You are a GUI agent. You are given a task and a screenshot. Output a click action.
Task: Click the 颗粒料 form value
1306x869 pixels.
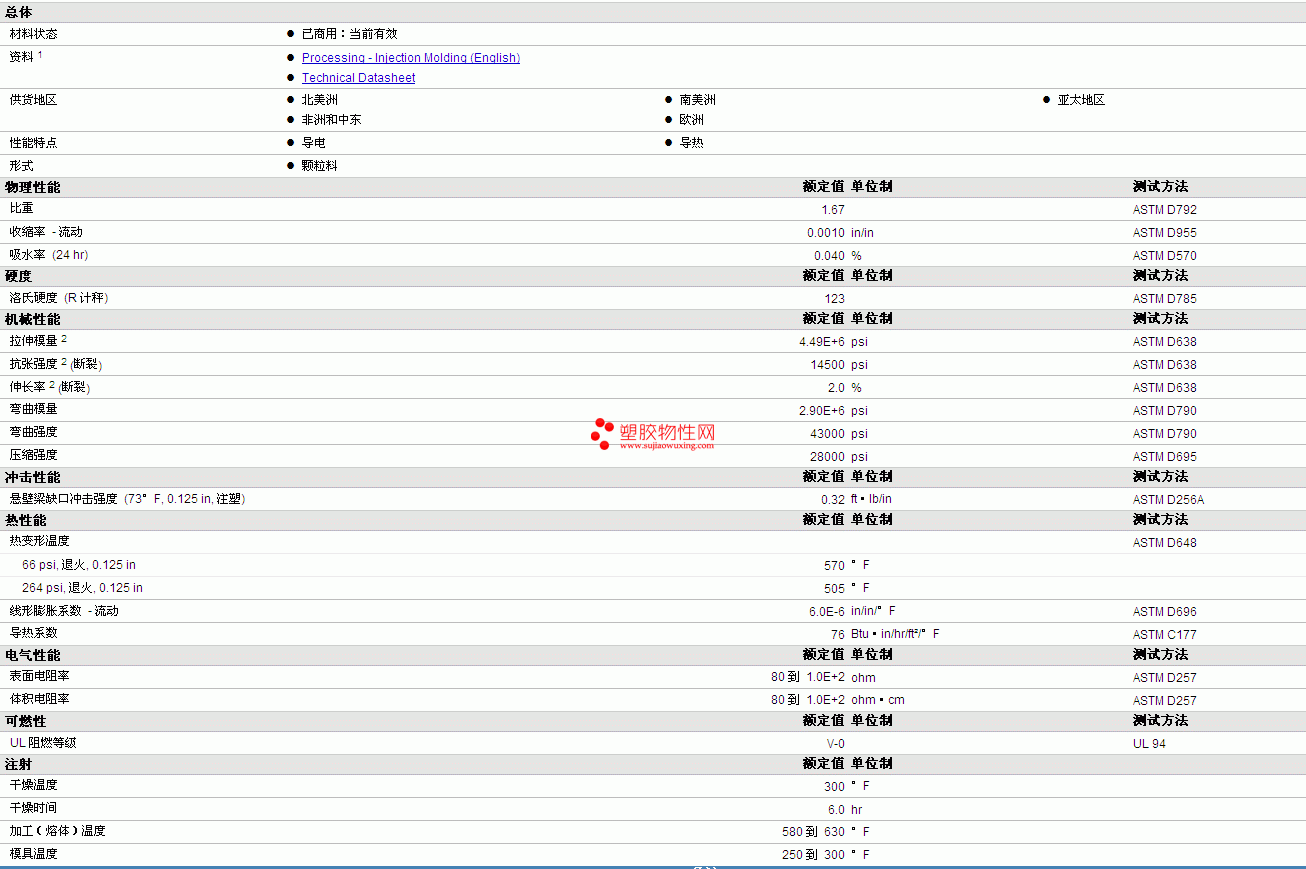pyautogui.click(x=320, y=166)
